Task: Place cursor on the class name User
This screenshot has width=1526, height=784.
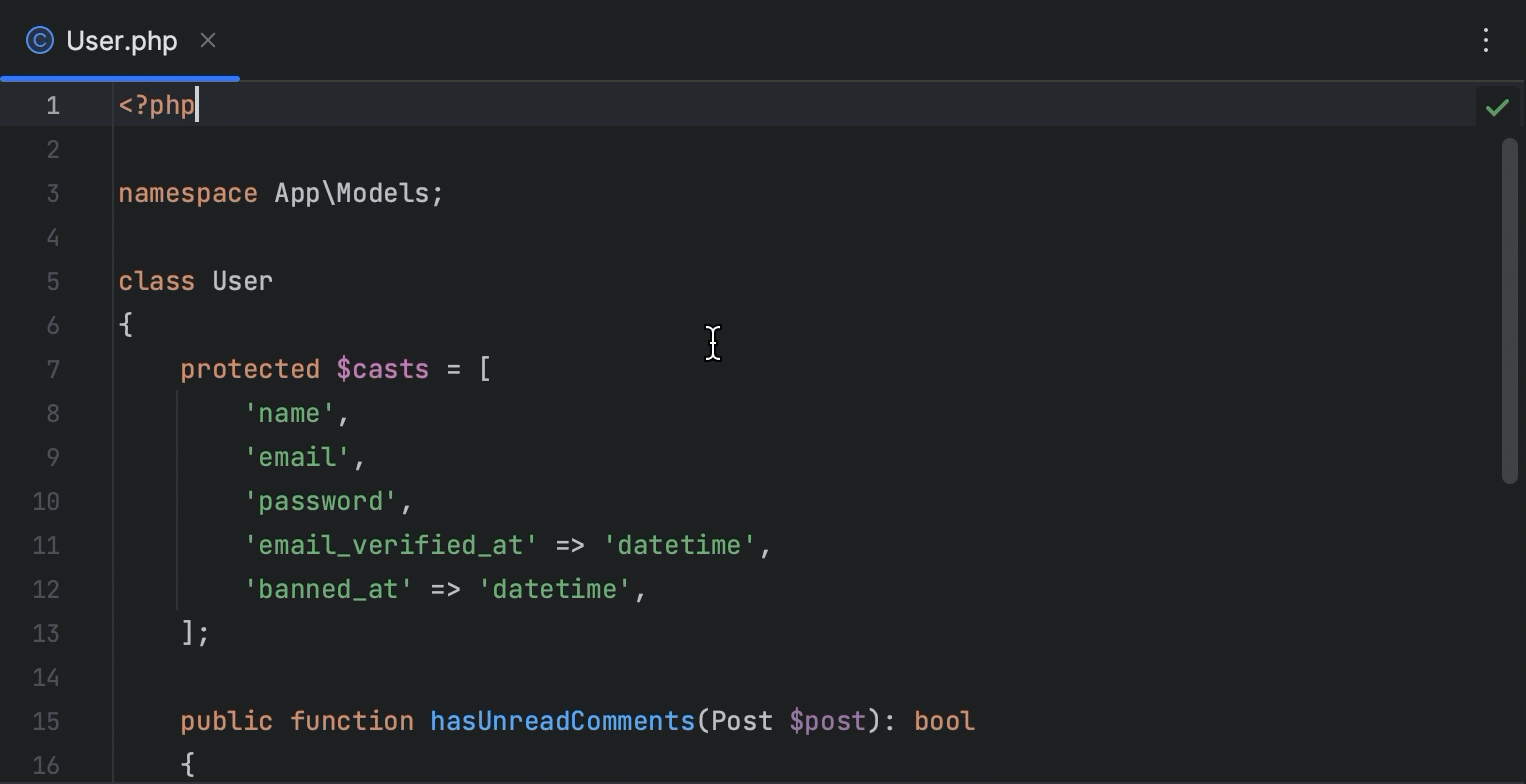Action: click(x=242, y=281)
